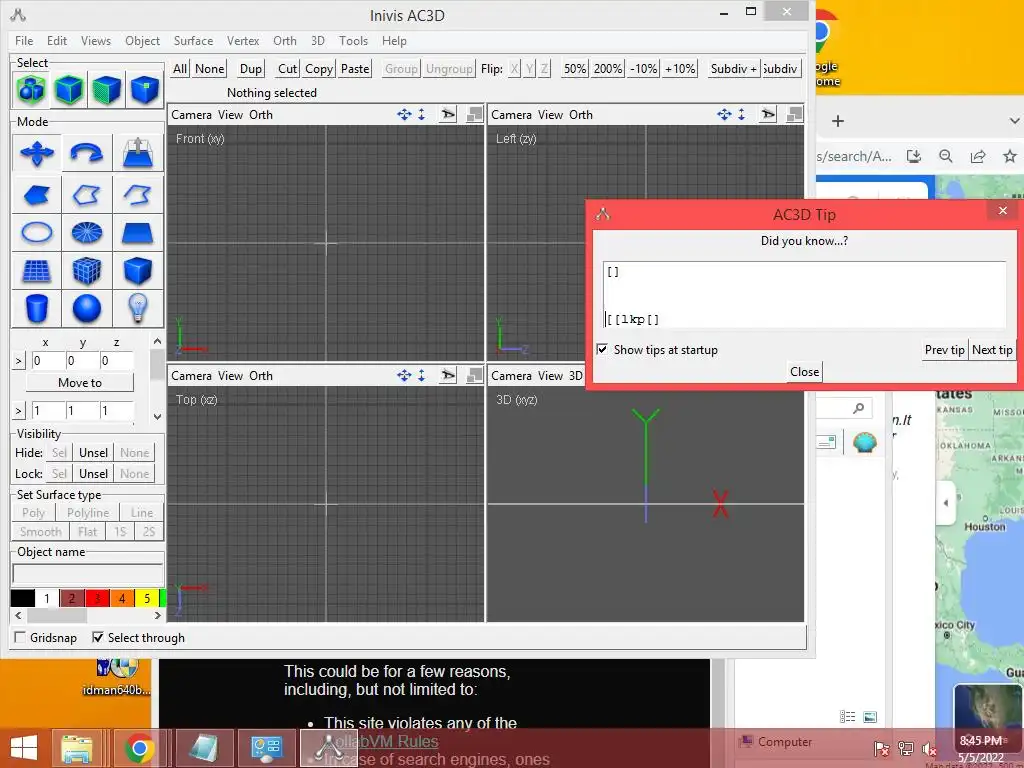Screen dimensions: 1024x768
Task: Open the Surface menu
Action: click(193, 40)
